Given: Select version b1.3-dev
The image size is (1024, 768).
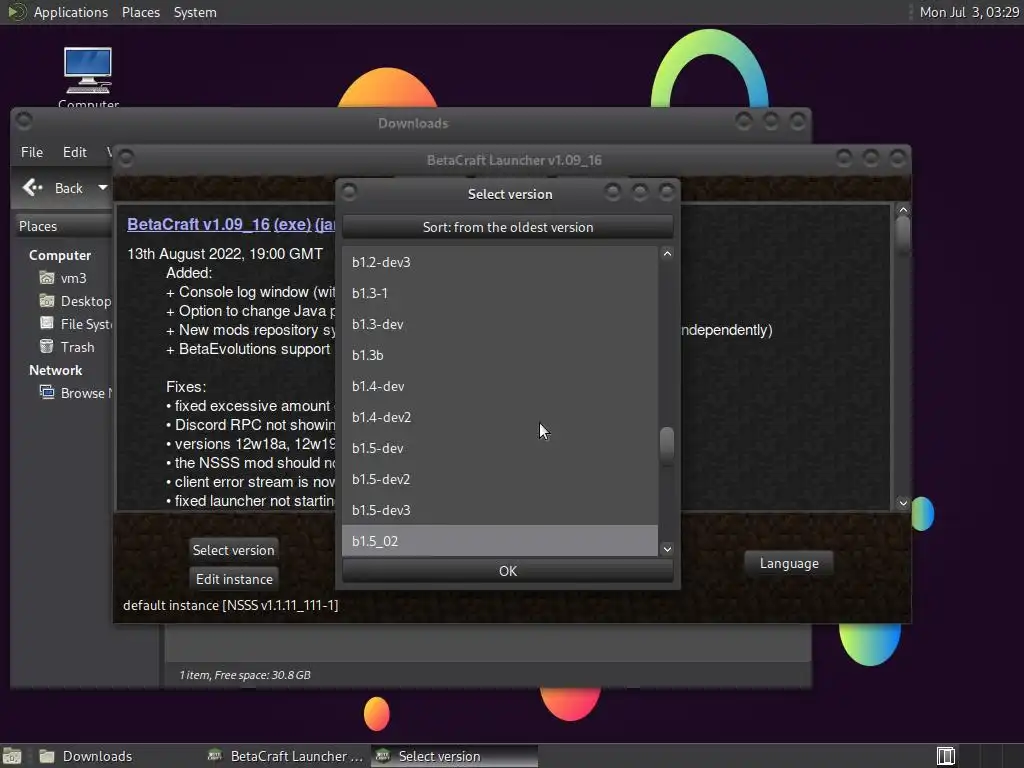Looking at the screenshot, I should tap(500, 324).
